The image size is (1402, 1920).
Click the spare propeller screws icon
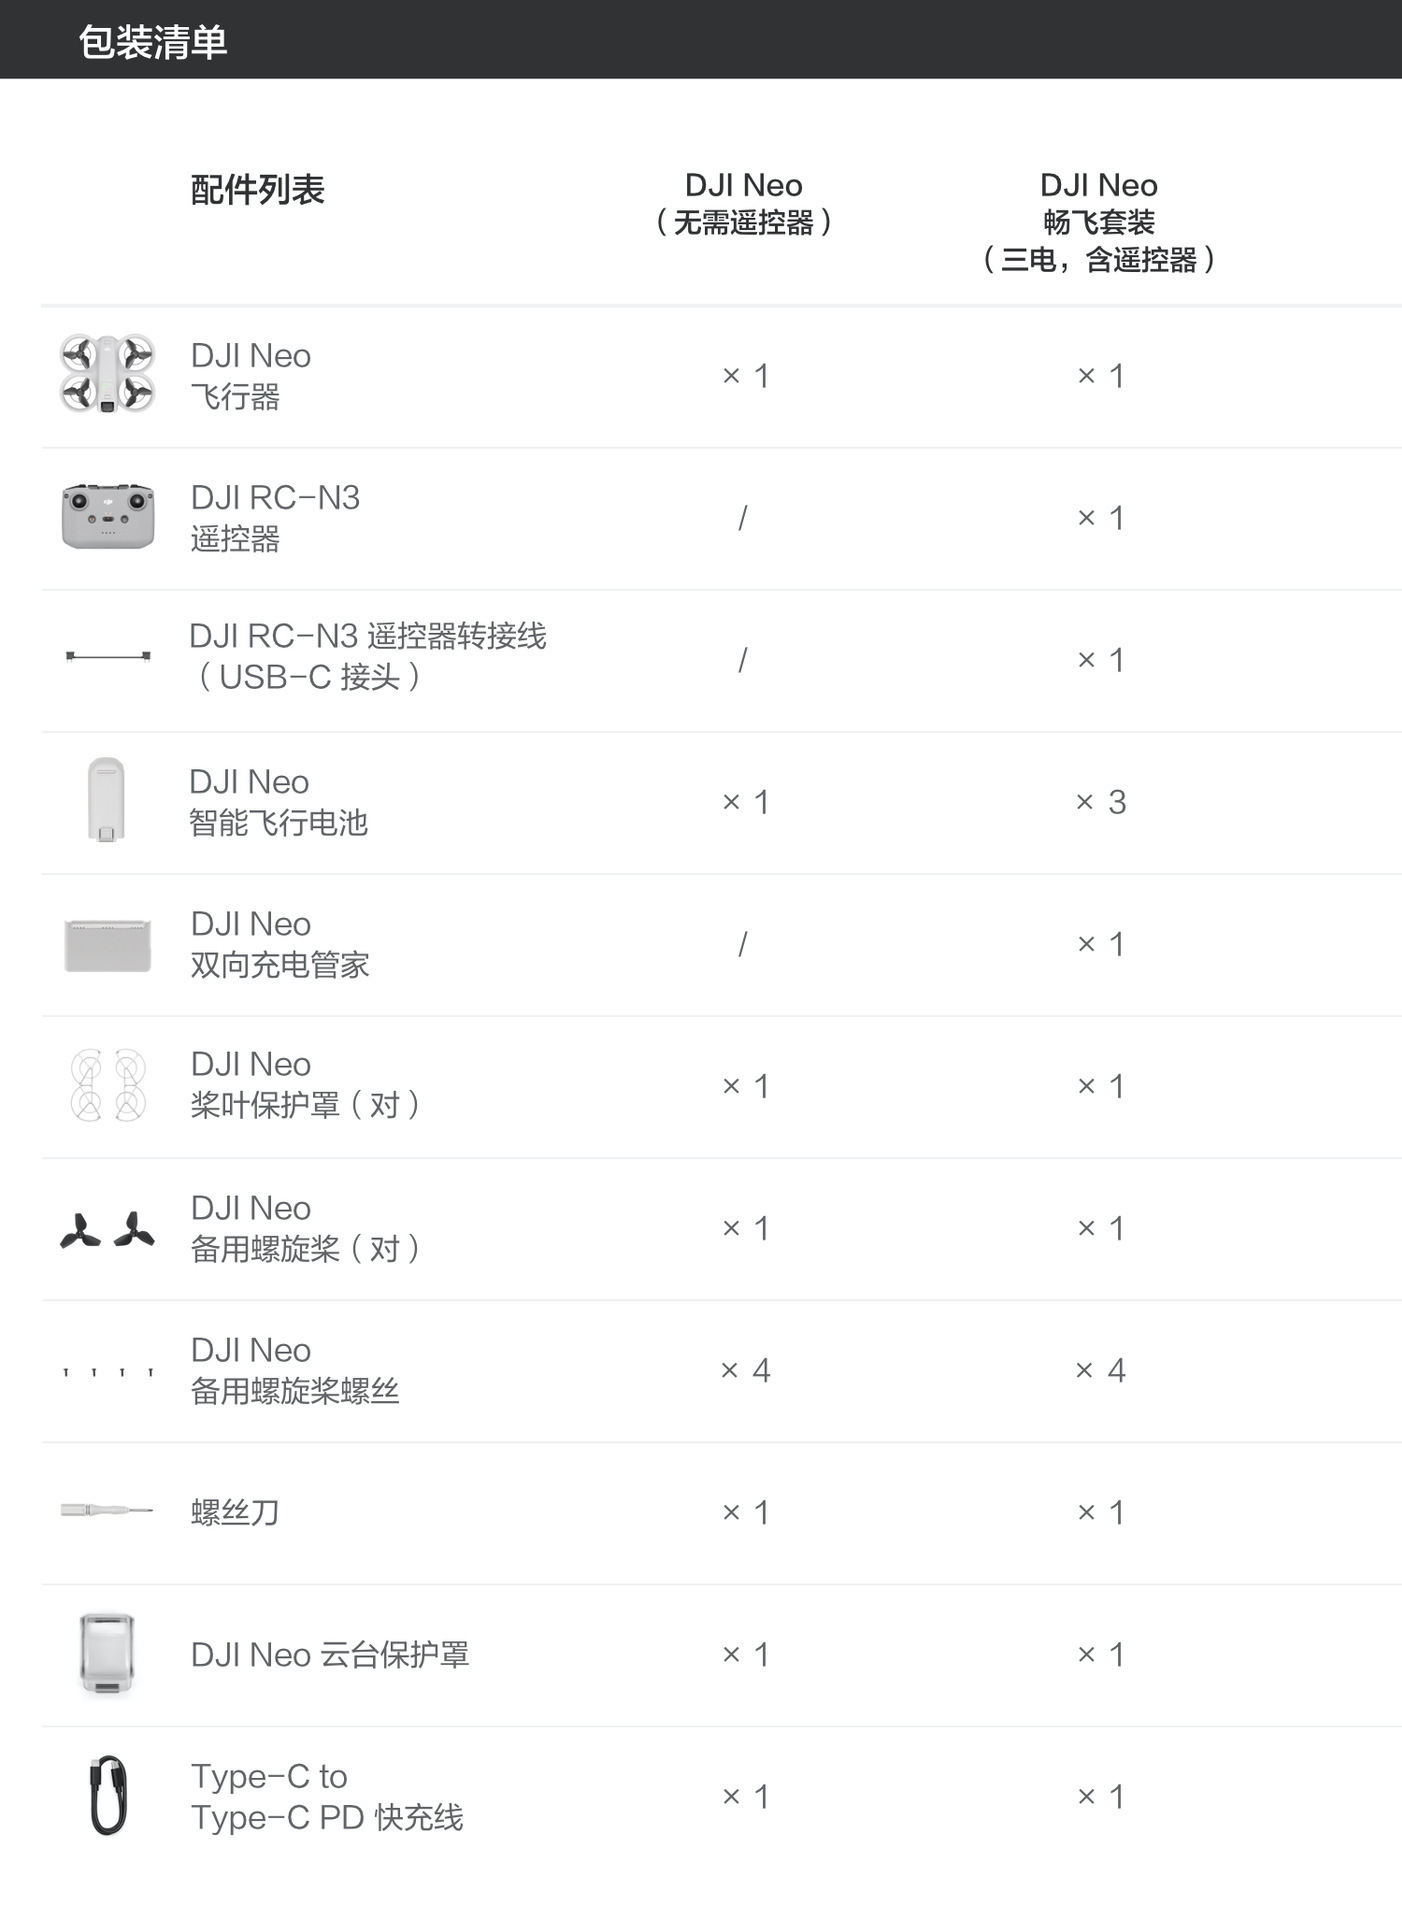coord(108,1372)
